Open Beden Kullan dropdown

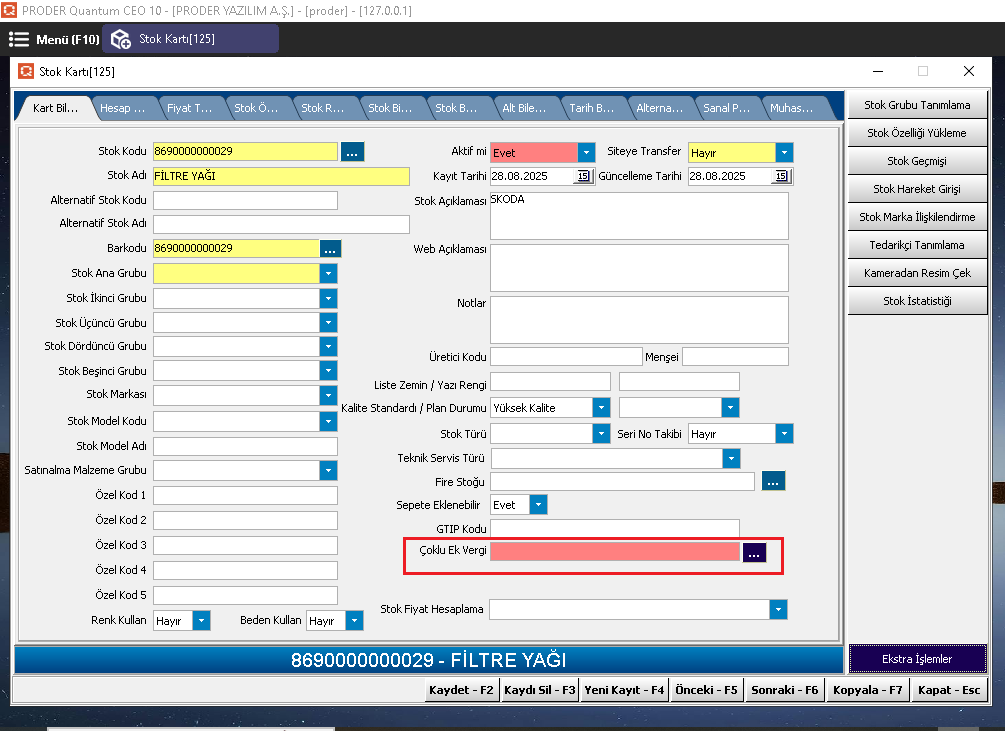(354, 620)
